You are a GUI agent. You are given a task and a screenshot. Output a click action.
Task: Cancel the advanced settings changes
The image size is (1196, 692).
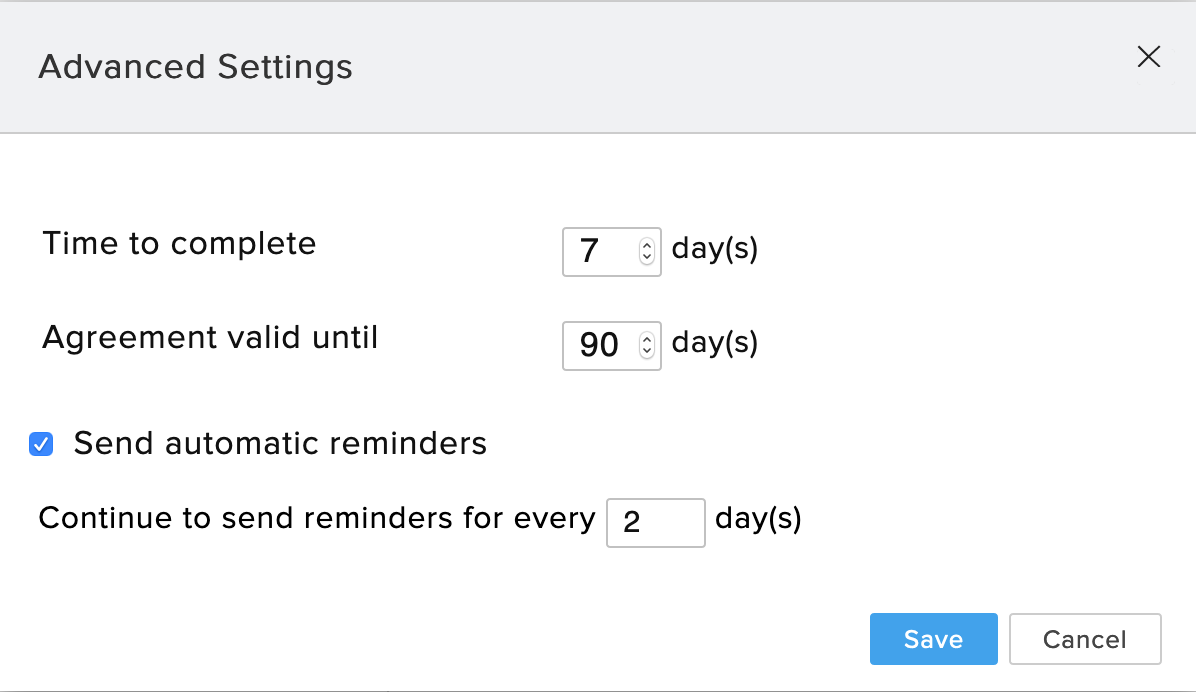(x=1085, y=639)
